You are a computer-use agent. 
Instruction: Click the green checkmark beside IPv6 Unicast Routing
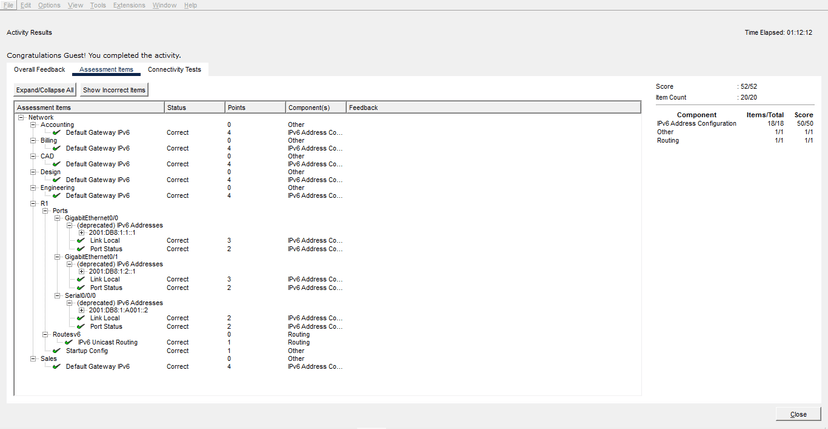point(70,342)
